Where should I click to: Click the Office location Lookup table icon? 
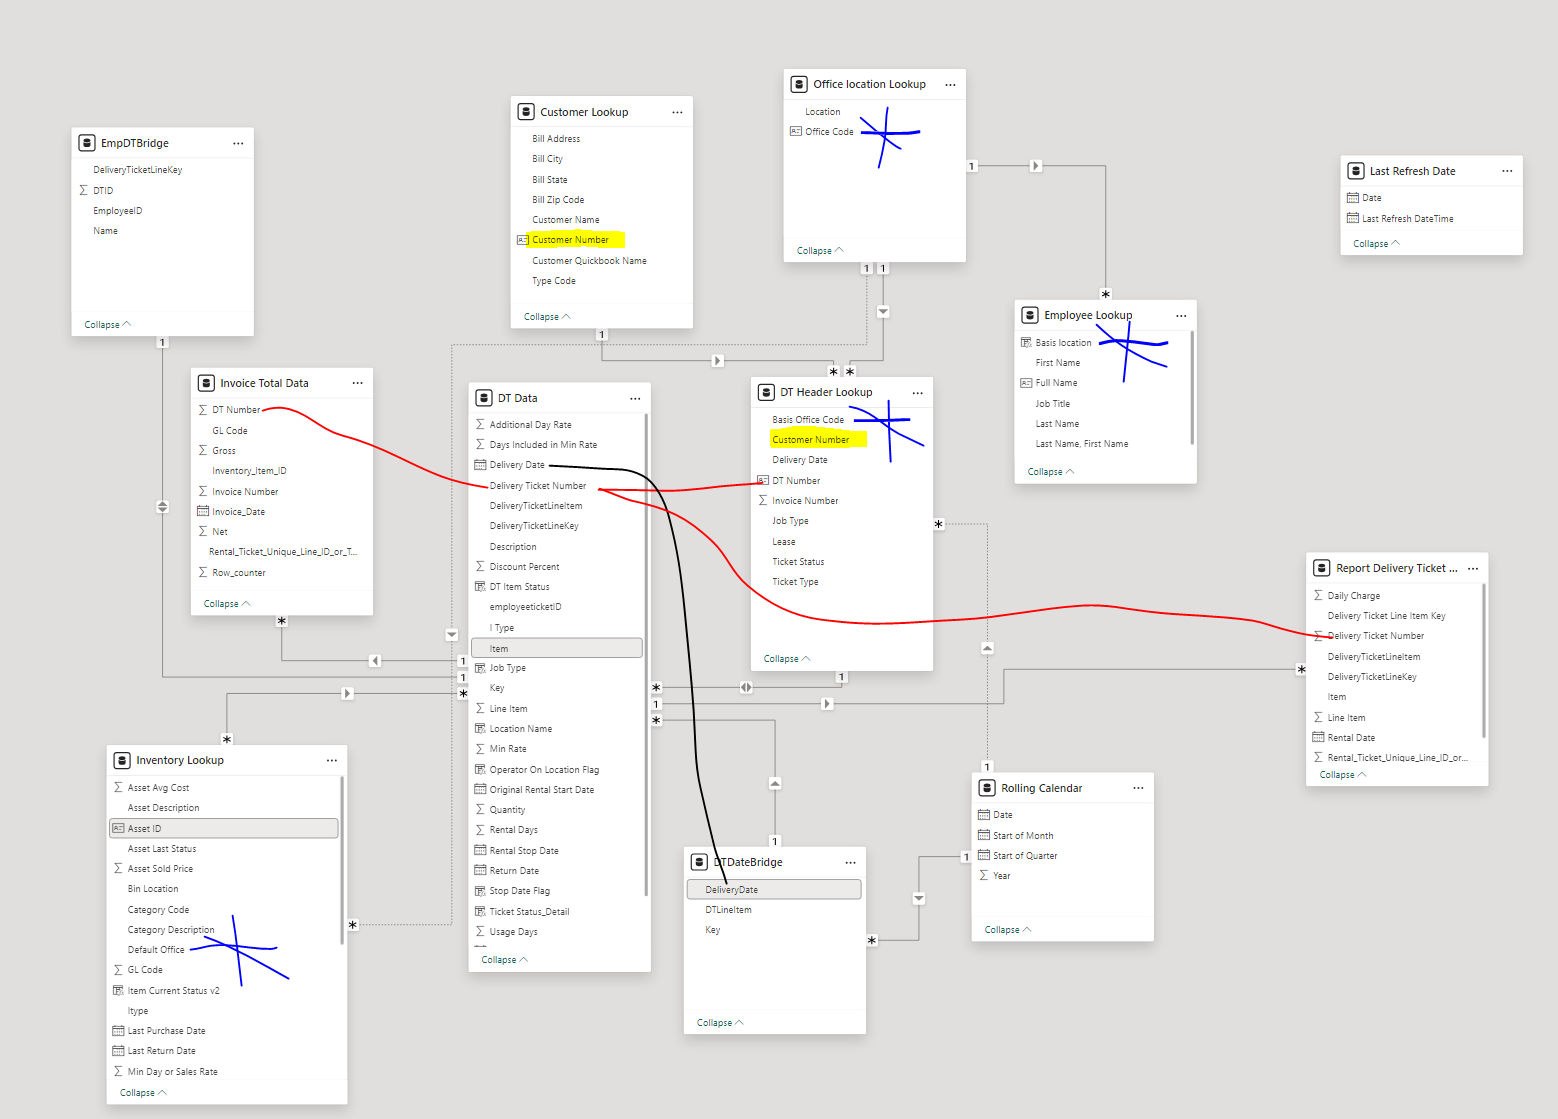coord(799,84)
